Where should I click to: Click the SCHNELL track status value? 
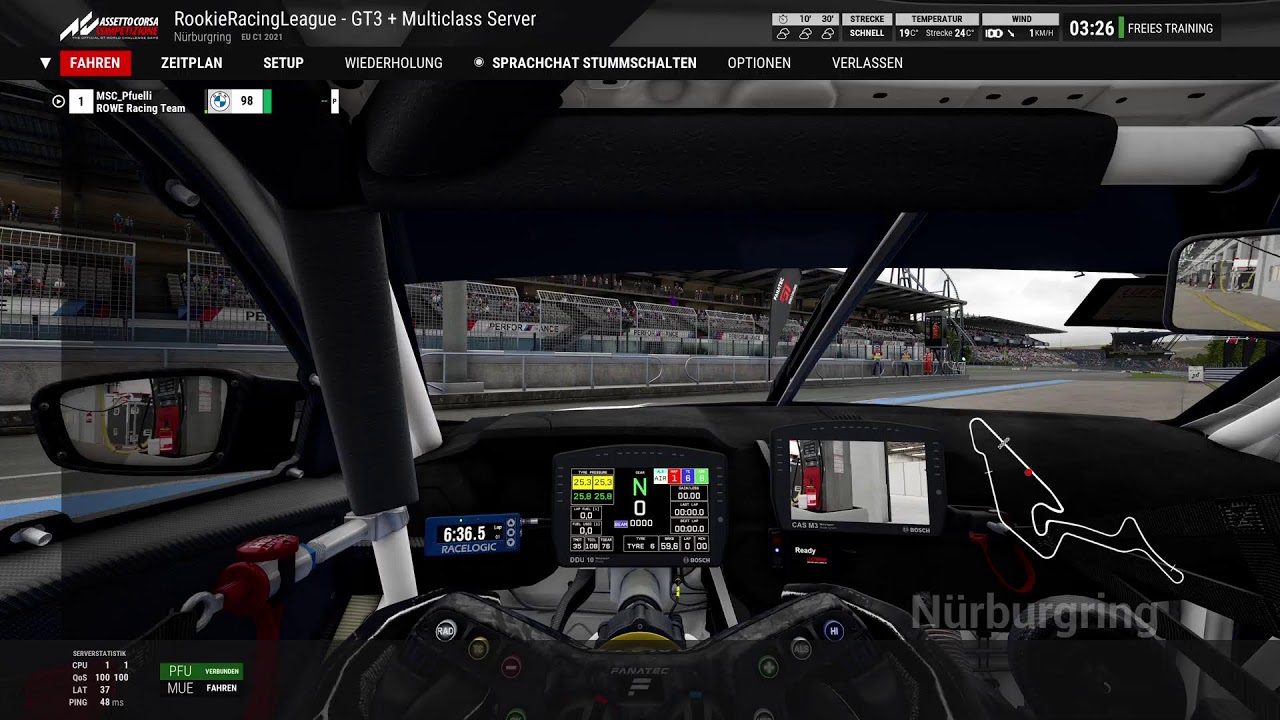coord(866,33)
